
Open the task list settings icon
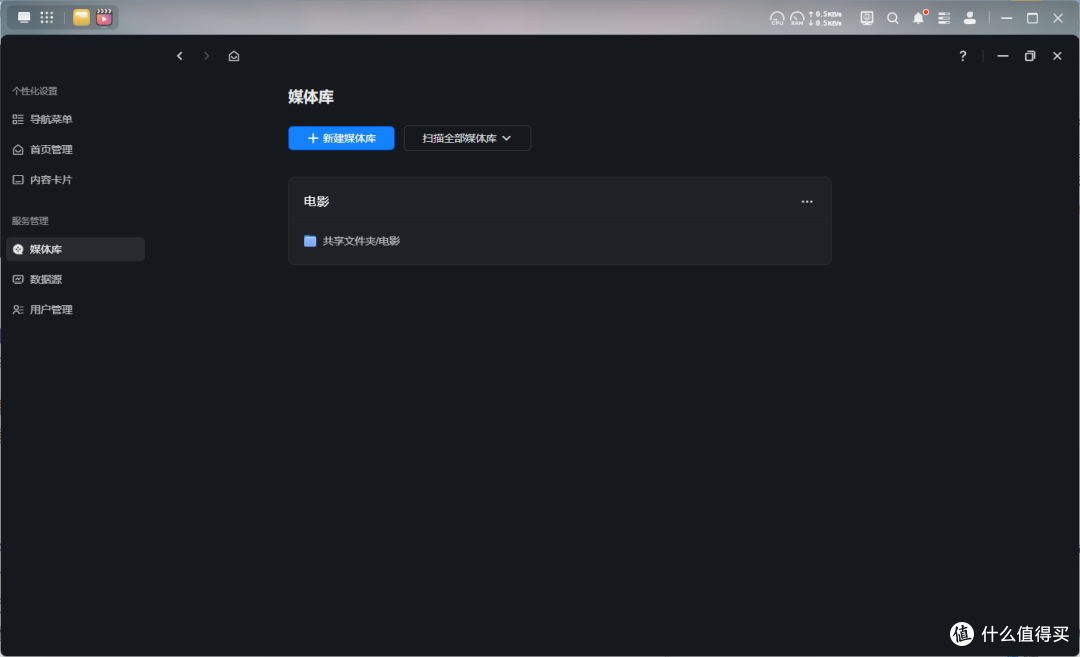point(944,19)
